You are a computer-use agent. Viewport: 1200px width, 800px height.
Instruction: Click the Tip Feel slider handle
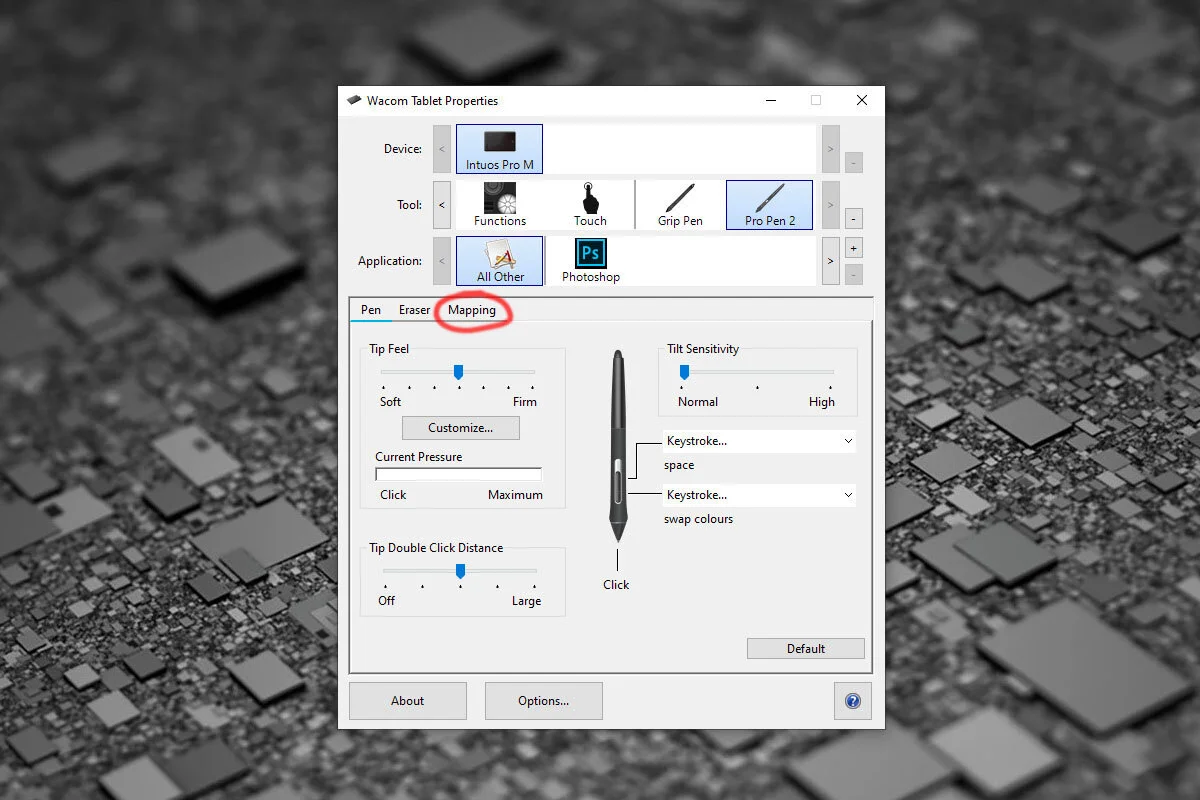[458, 372]
